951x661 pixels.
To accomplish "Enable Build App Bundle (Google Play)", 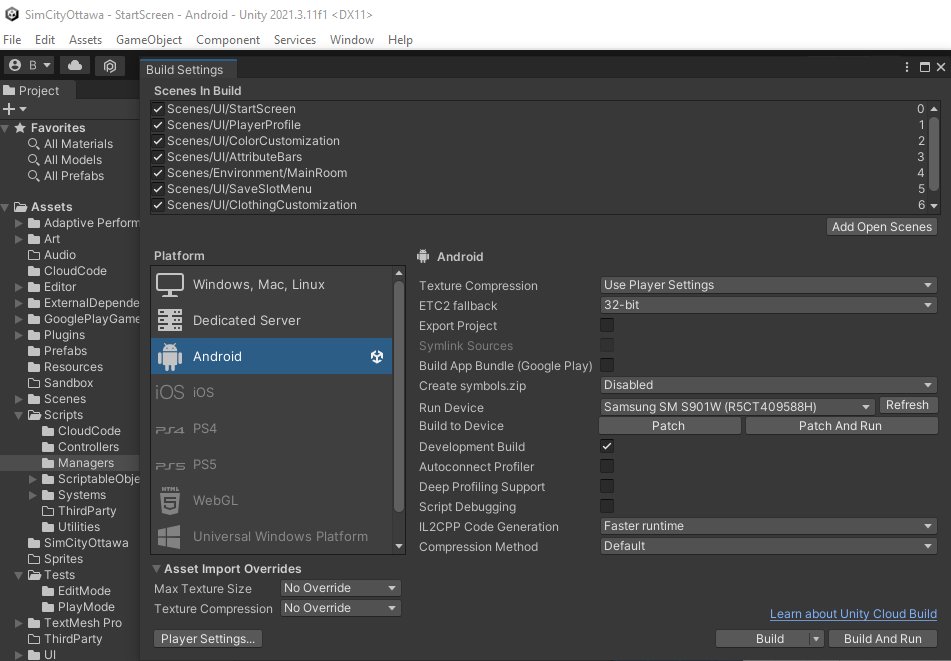I will click(607, 365).
